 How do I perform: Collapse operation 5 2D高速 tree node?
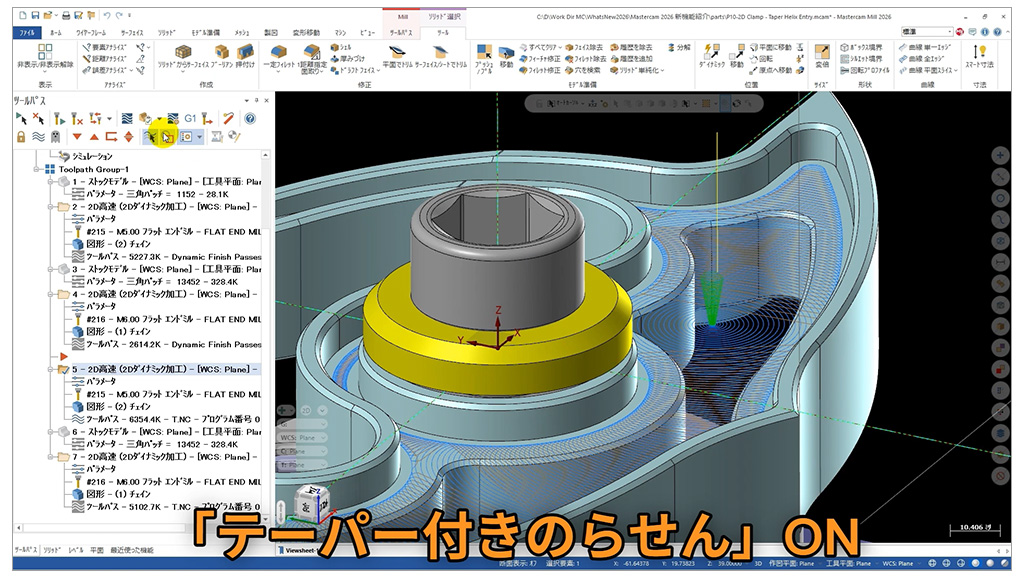click(48, 369)
